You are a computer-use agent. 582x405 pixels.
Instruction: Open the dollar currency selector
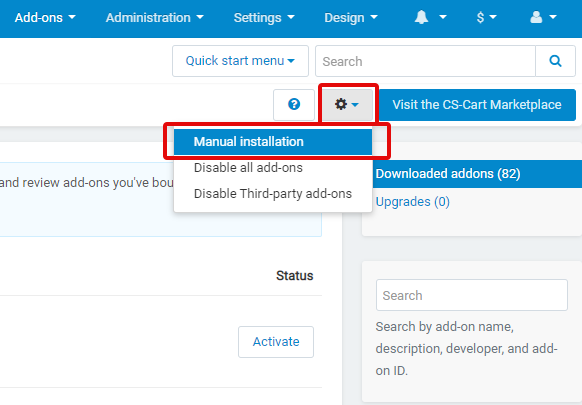tap(487, 17)
